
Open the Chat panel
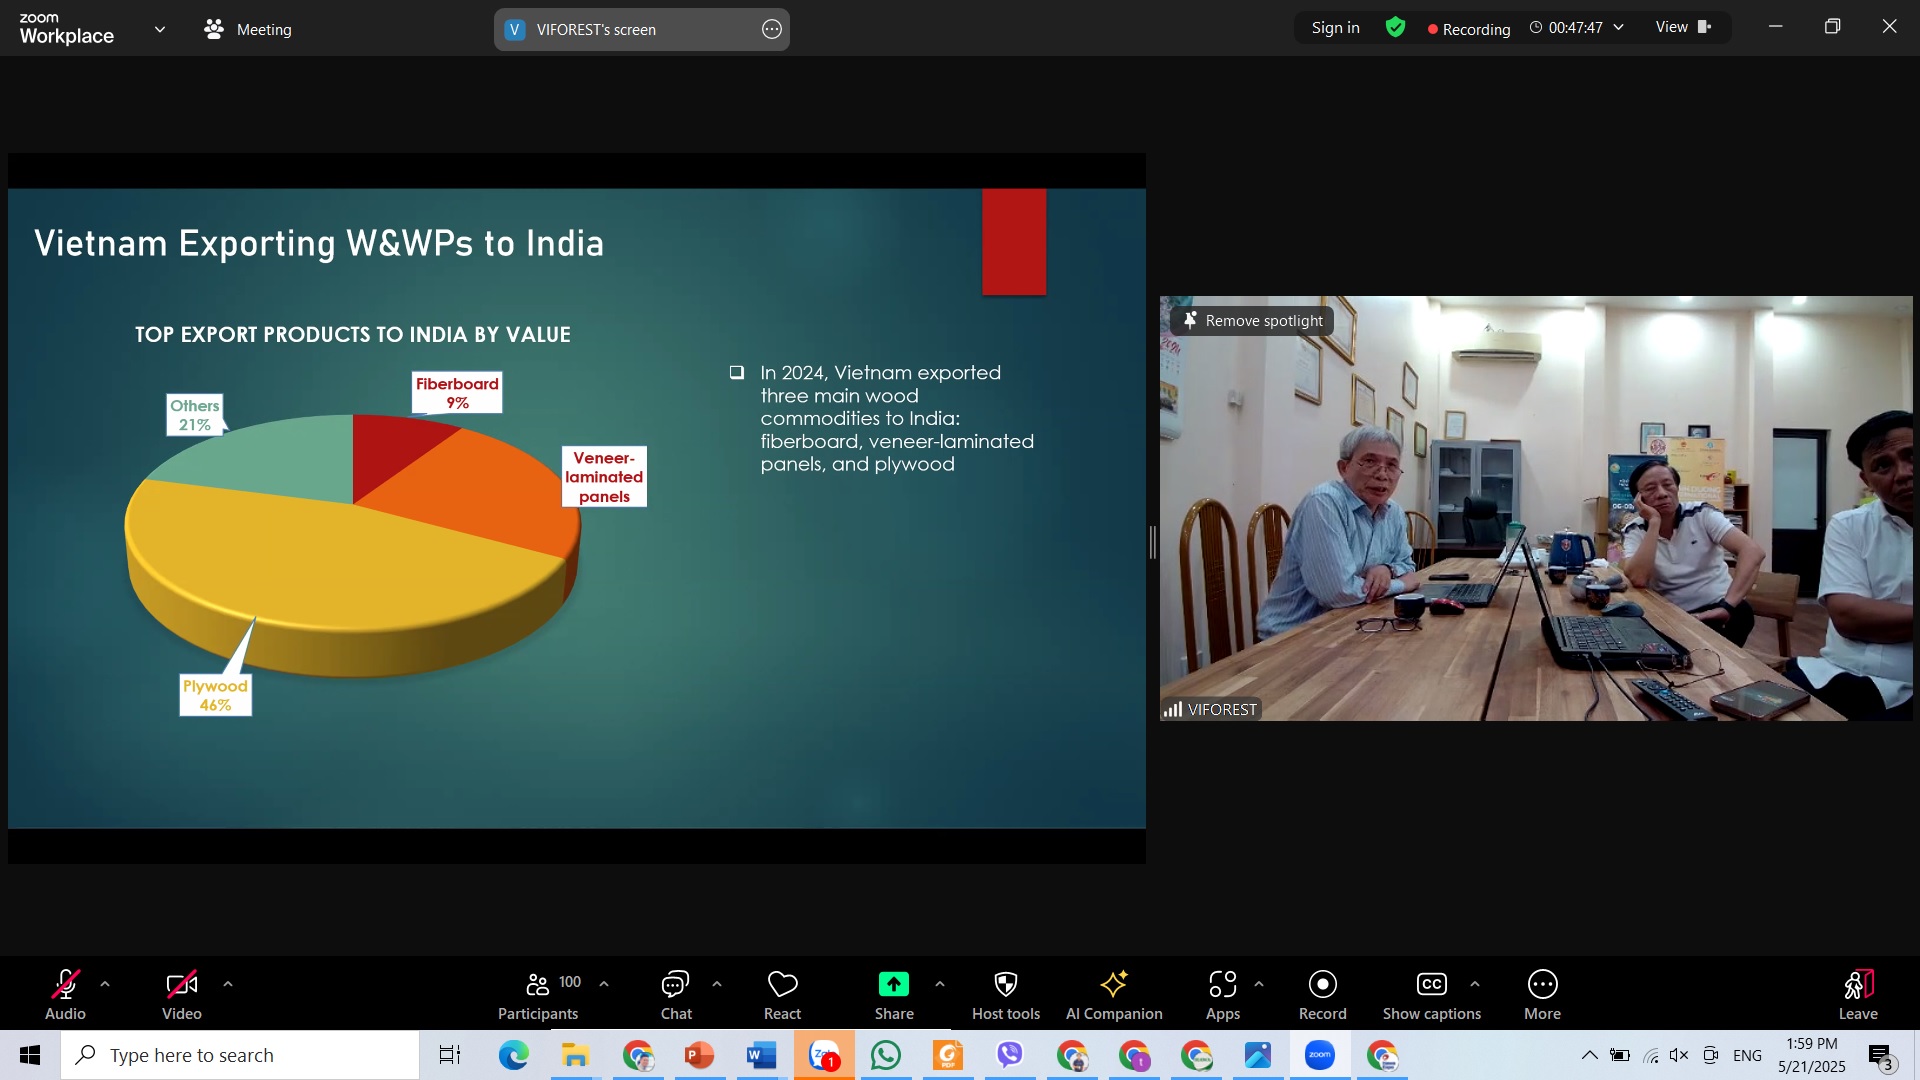(676, 995)
